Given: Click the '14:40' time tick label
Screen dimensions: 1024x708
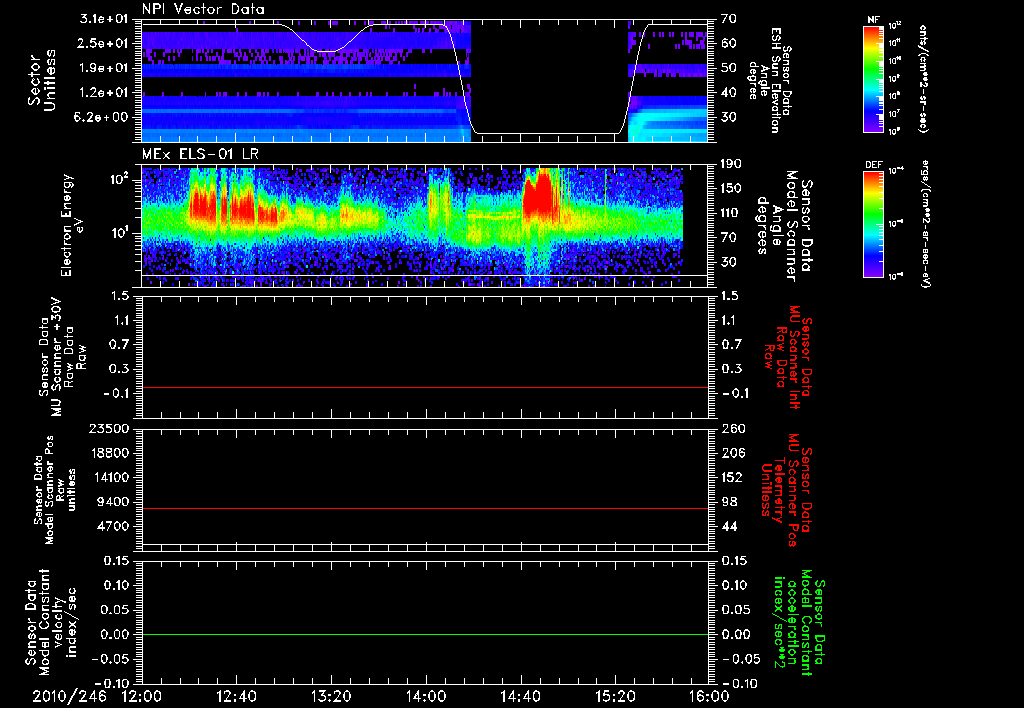Looking at the screenshot, I should pyautogui.click(x=520, y=697).
